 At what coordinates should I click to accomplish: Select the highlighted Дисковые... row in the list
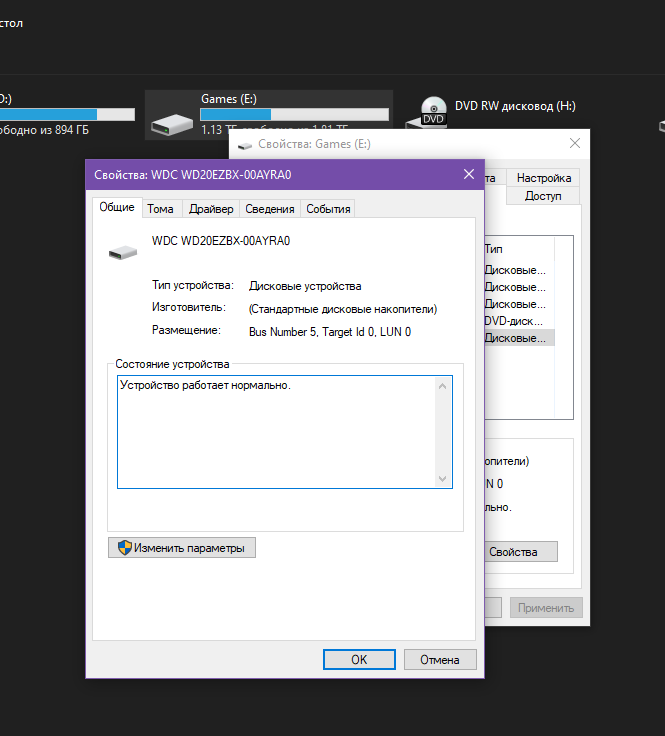click(519, 338)
